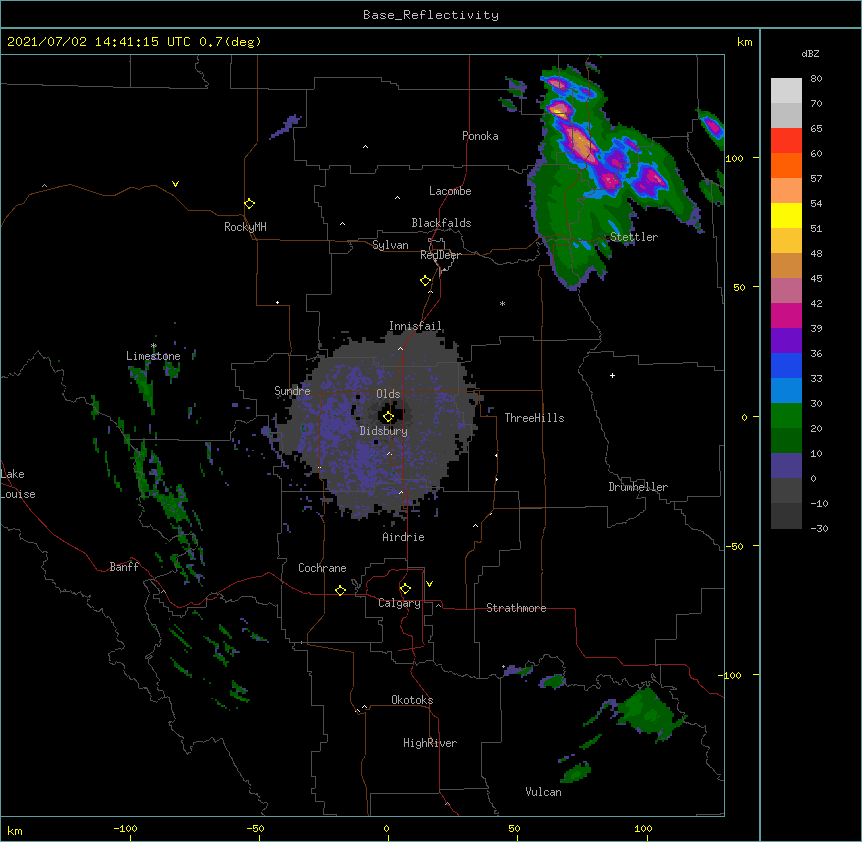Click the light gray 80 dBZ swatch
This screenshot has height=842, width=862.
pyautogui.click(x=786, y=91)
